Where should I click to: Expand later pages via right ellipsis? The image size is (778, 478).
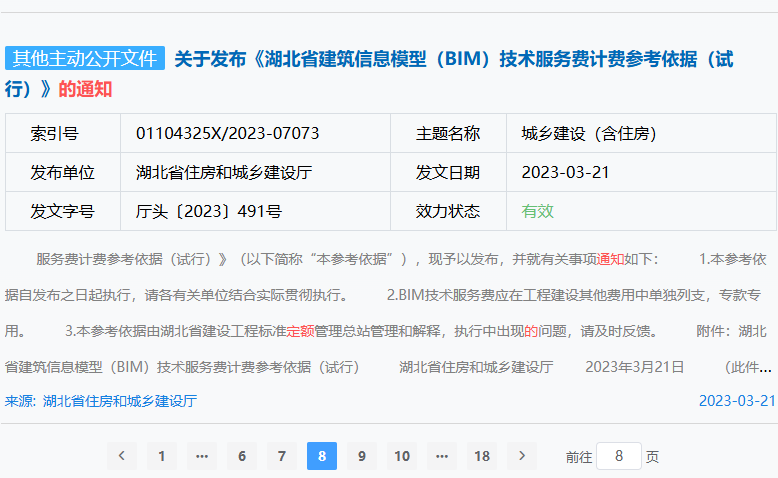(442, 456)
